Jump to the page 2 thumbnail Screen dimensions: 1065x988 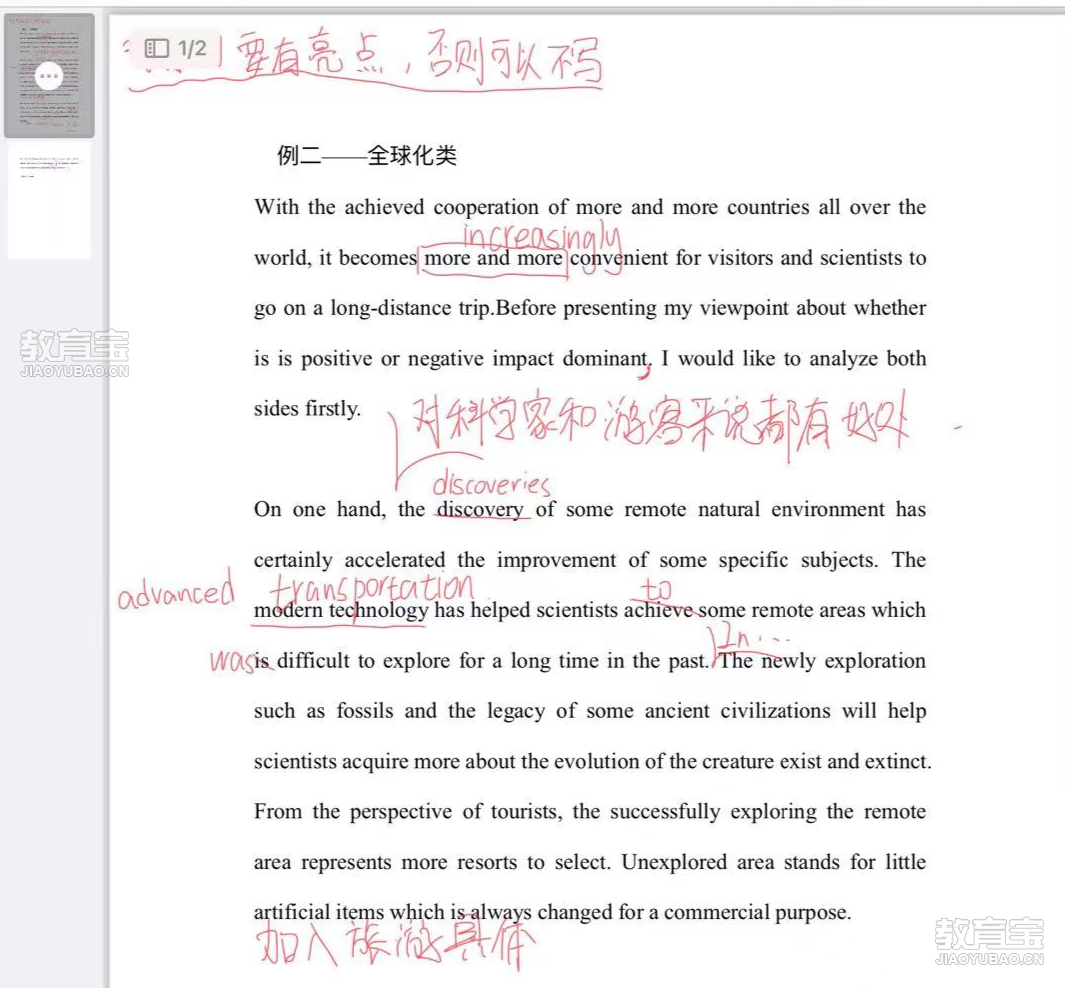(x=49, y=201)
